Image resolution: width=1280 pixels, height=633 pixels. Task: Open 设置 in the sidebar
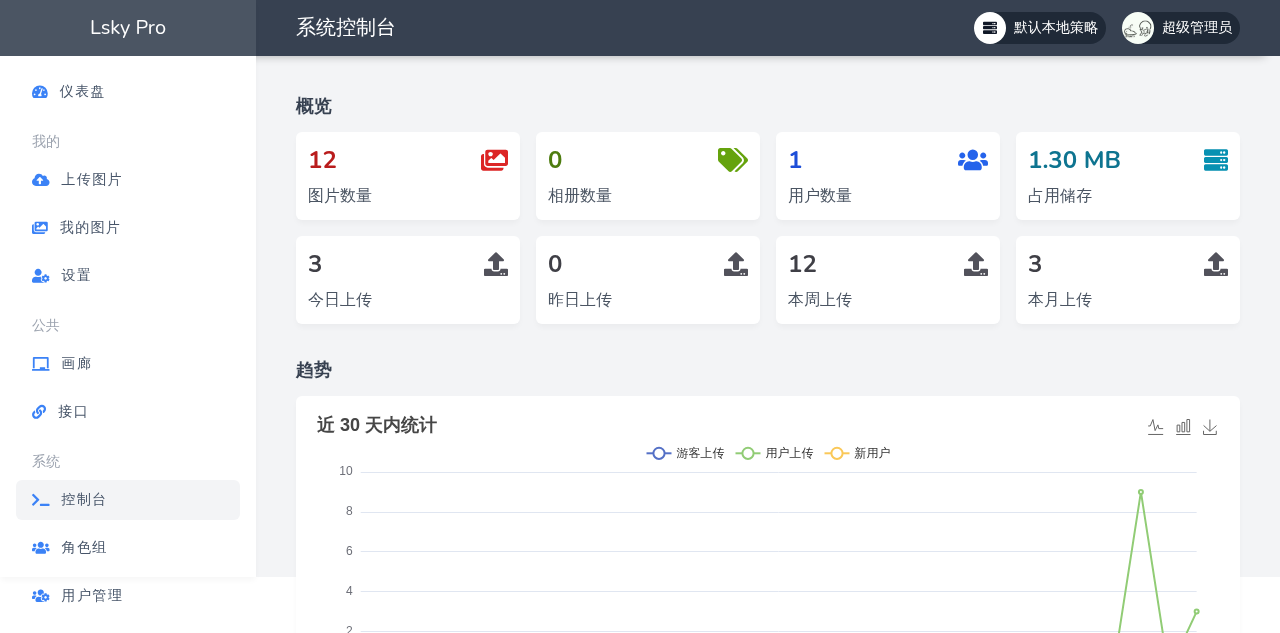(x=128, y=276)
